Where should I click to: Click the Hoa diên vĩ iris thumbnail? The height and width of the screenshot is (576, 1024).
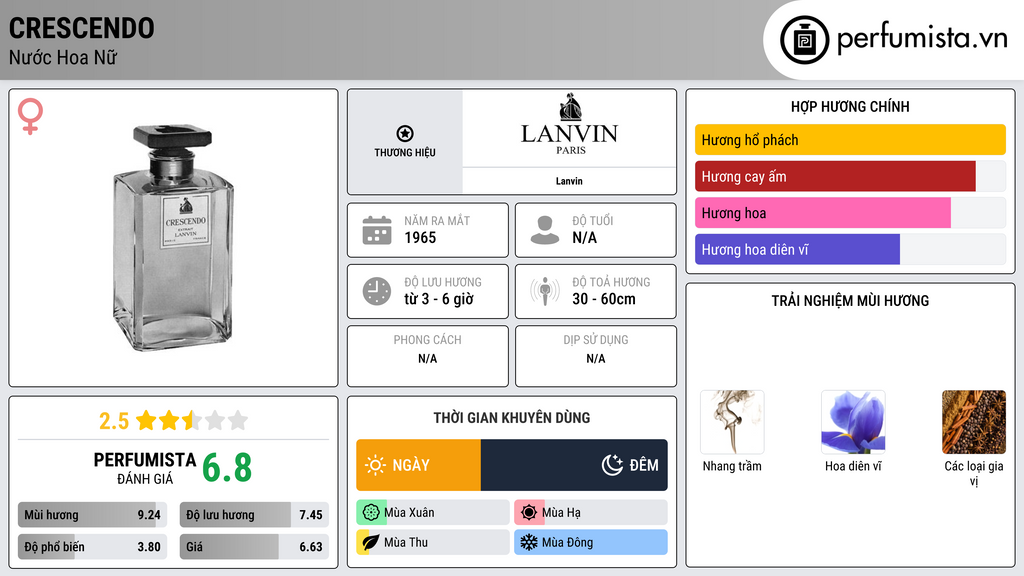[x=853, y=422]
